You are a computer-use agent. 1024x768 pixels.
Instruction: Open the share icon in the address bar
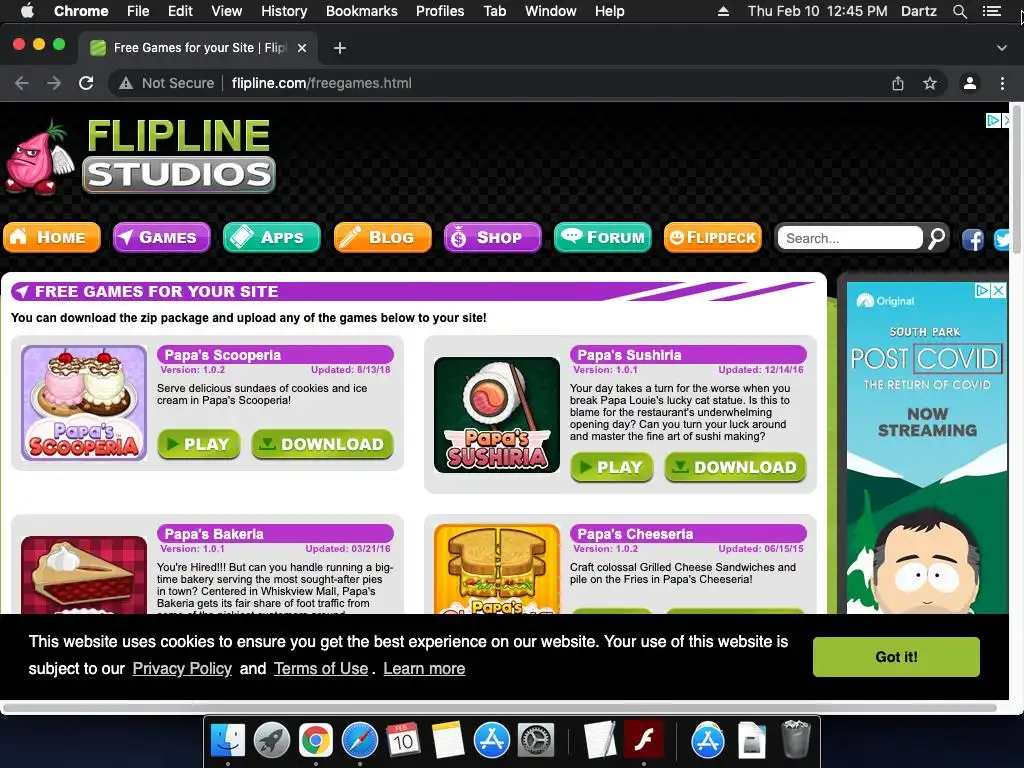pos(898,83)
